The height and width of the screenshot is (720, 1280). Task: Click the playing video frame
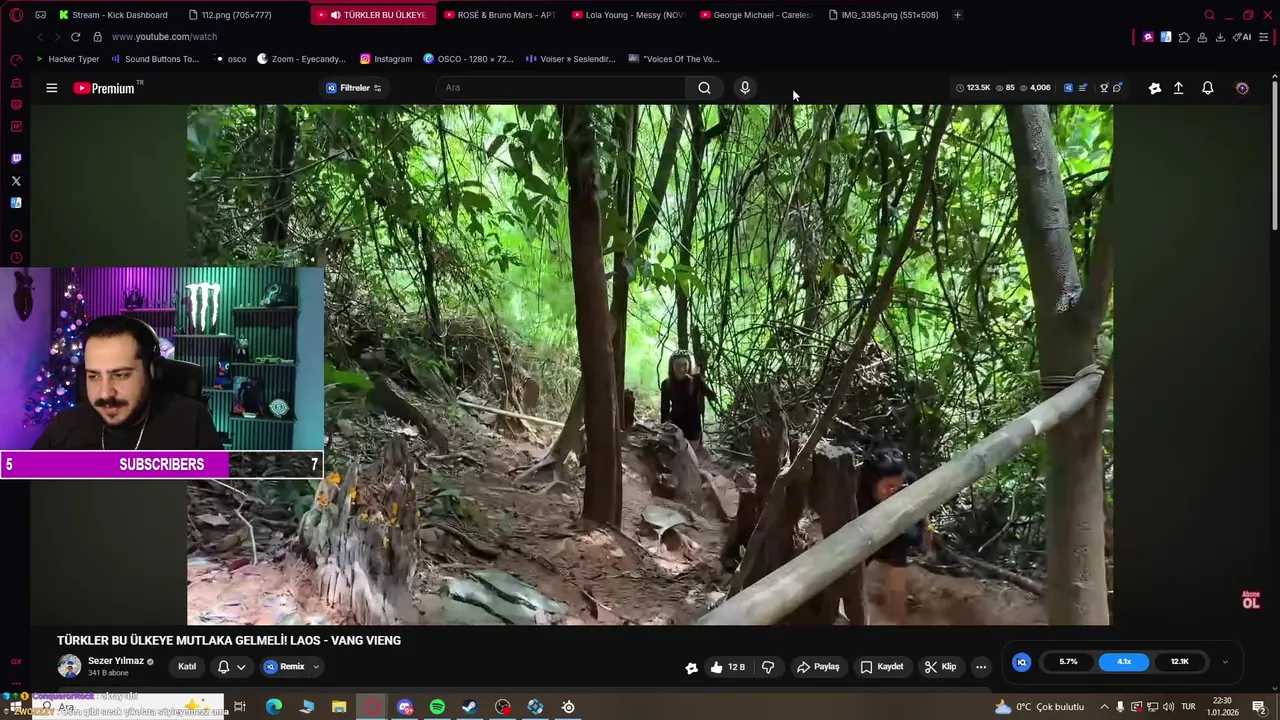pos(650,365)
